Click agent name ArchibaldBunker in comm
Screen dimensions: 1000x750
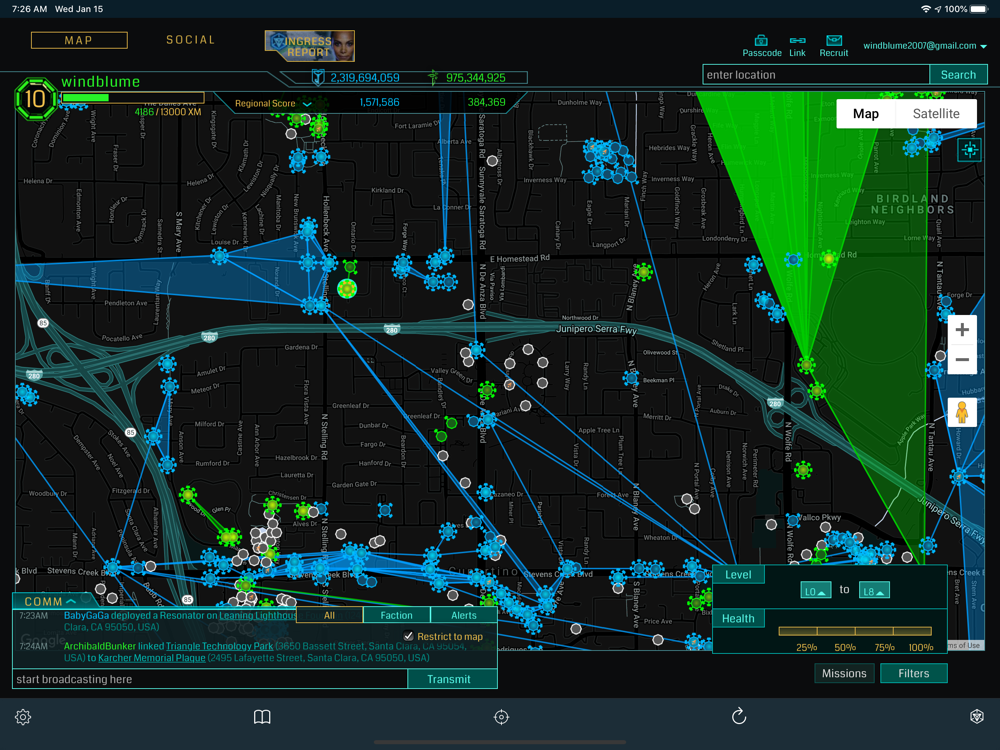click(100, 646)
